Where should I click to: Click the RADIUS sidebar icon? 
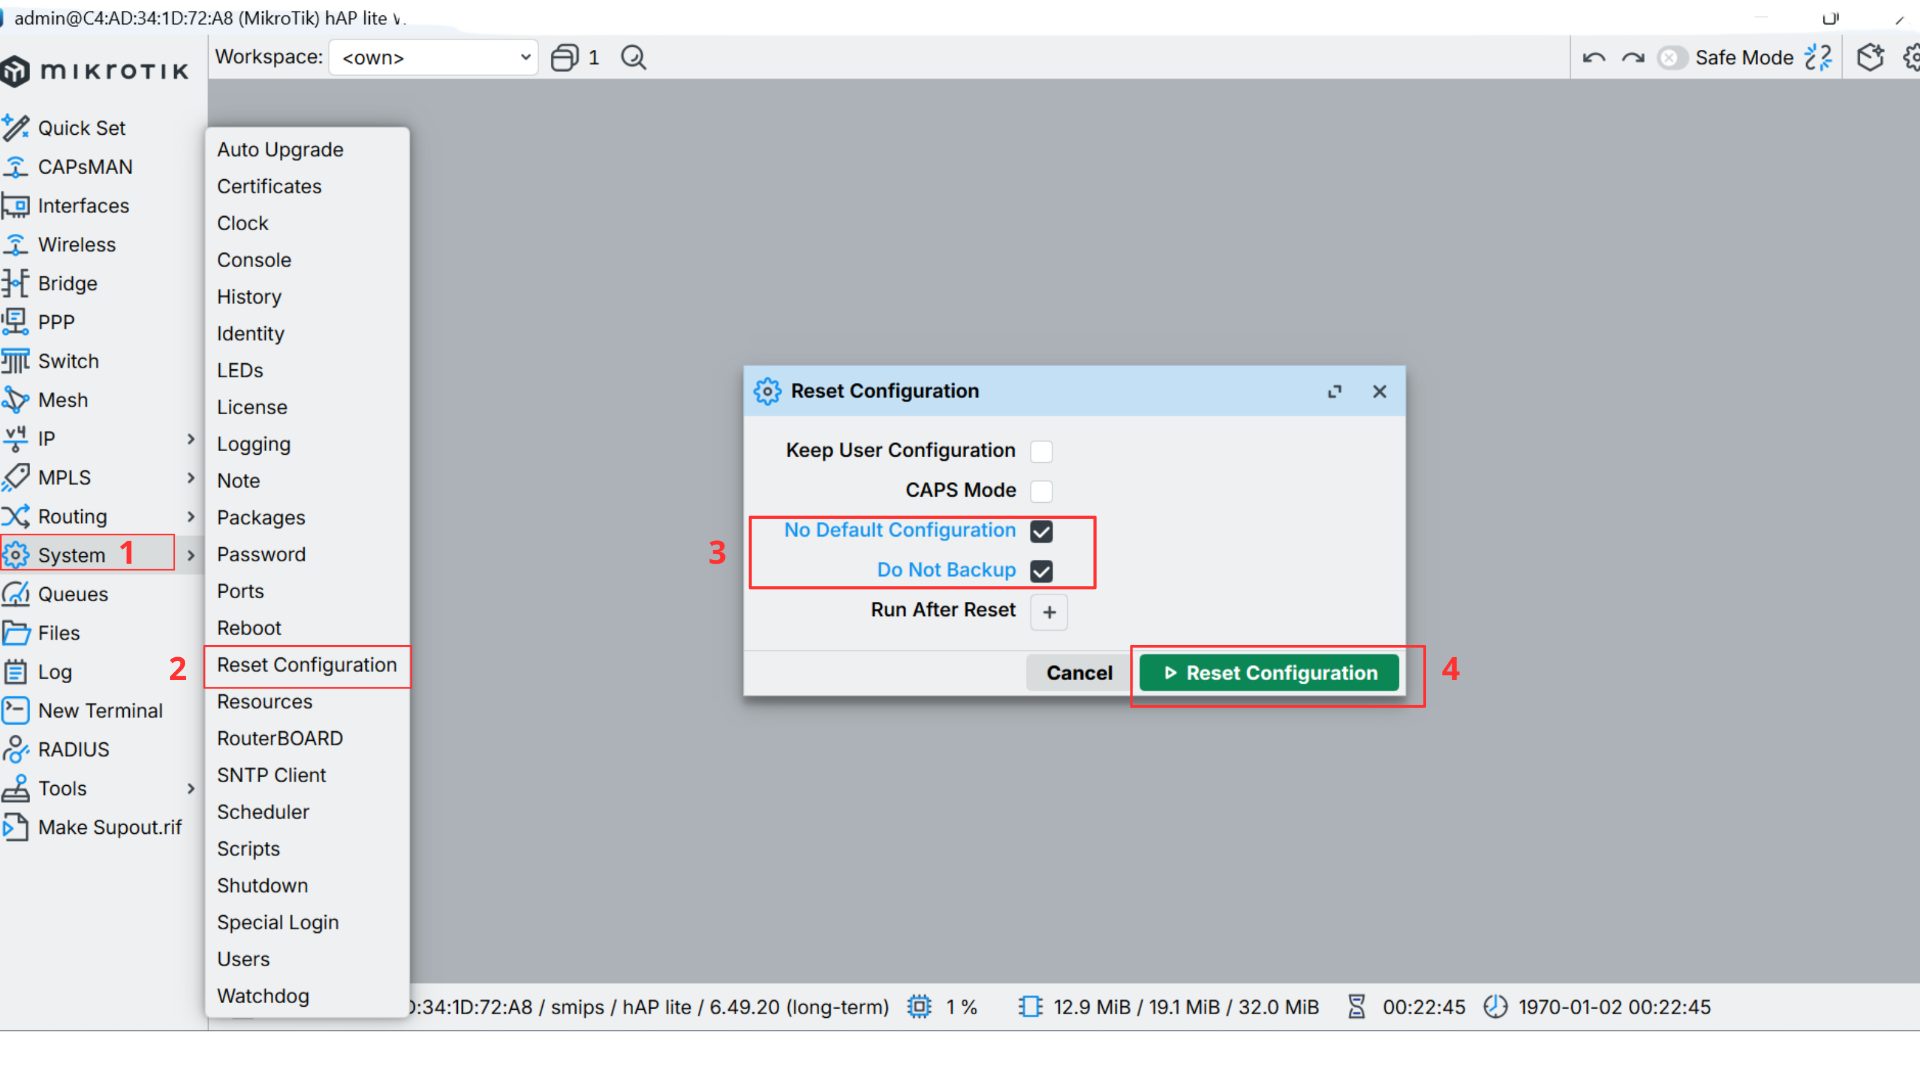[x=16, y=749]
